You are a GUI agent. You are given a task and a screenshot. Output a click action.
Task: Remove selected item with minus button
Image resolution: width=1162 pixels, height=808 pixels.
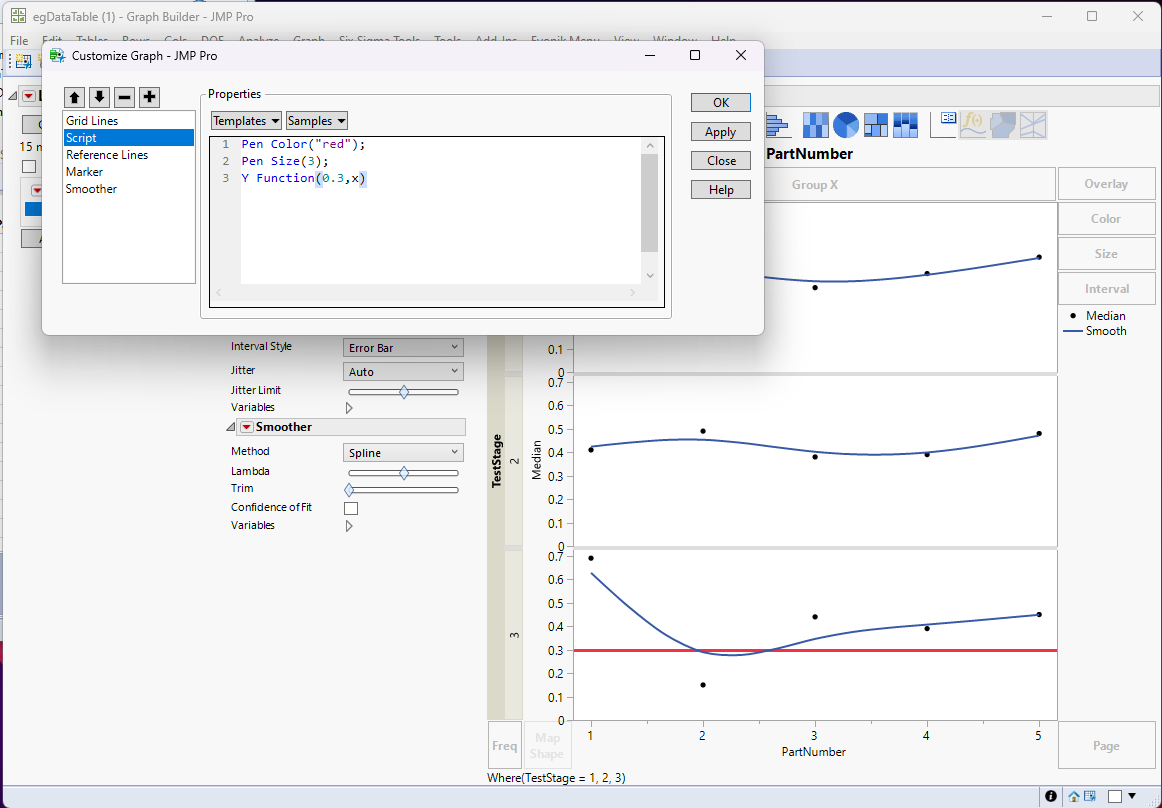(124, 97)
